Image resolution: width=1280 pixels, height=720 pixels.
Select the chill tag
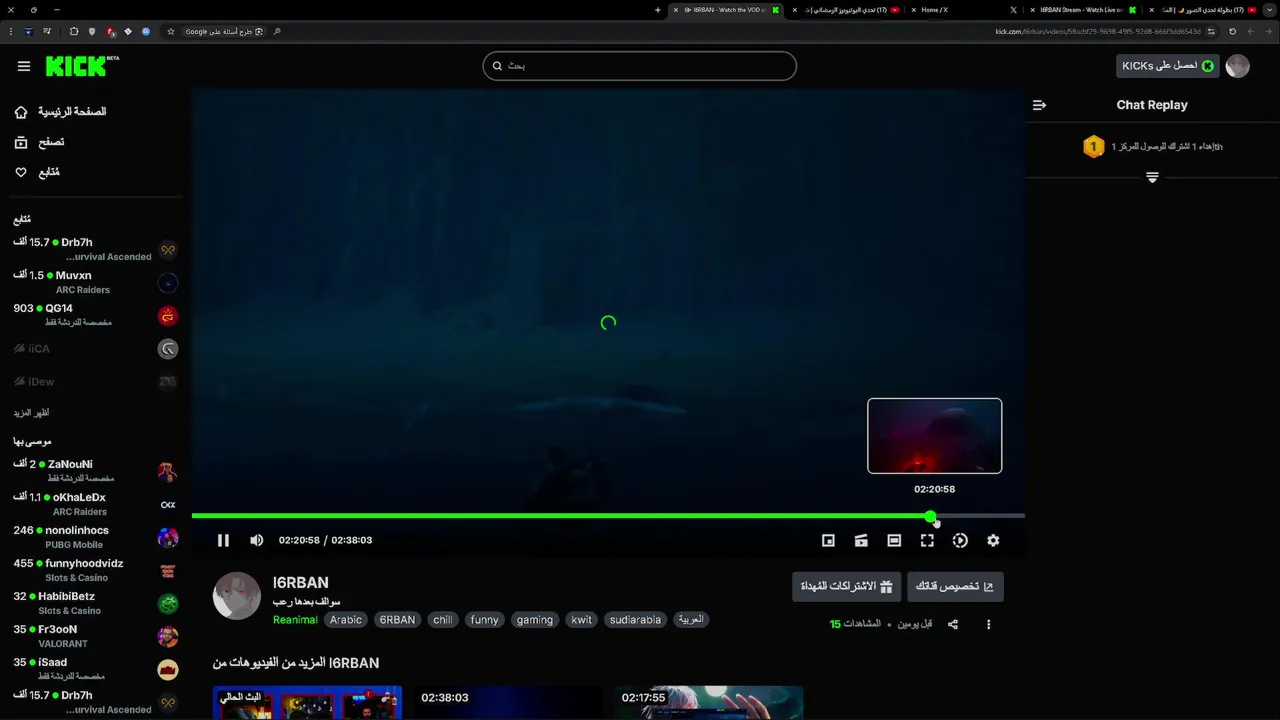pos(443,620)
